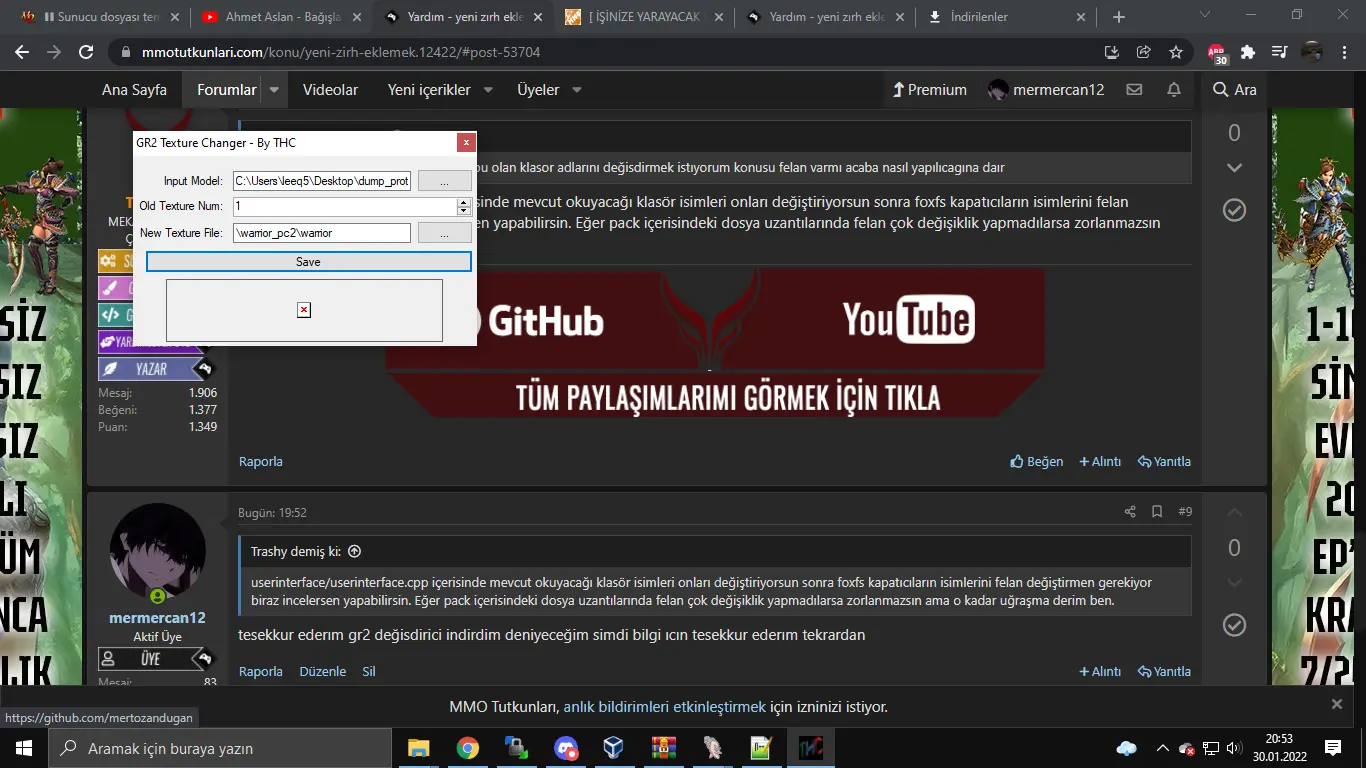
Task: Mark post #9 as solution with the checkmark
Action: pos(1233,625)
